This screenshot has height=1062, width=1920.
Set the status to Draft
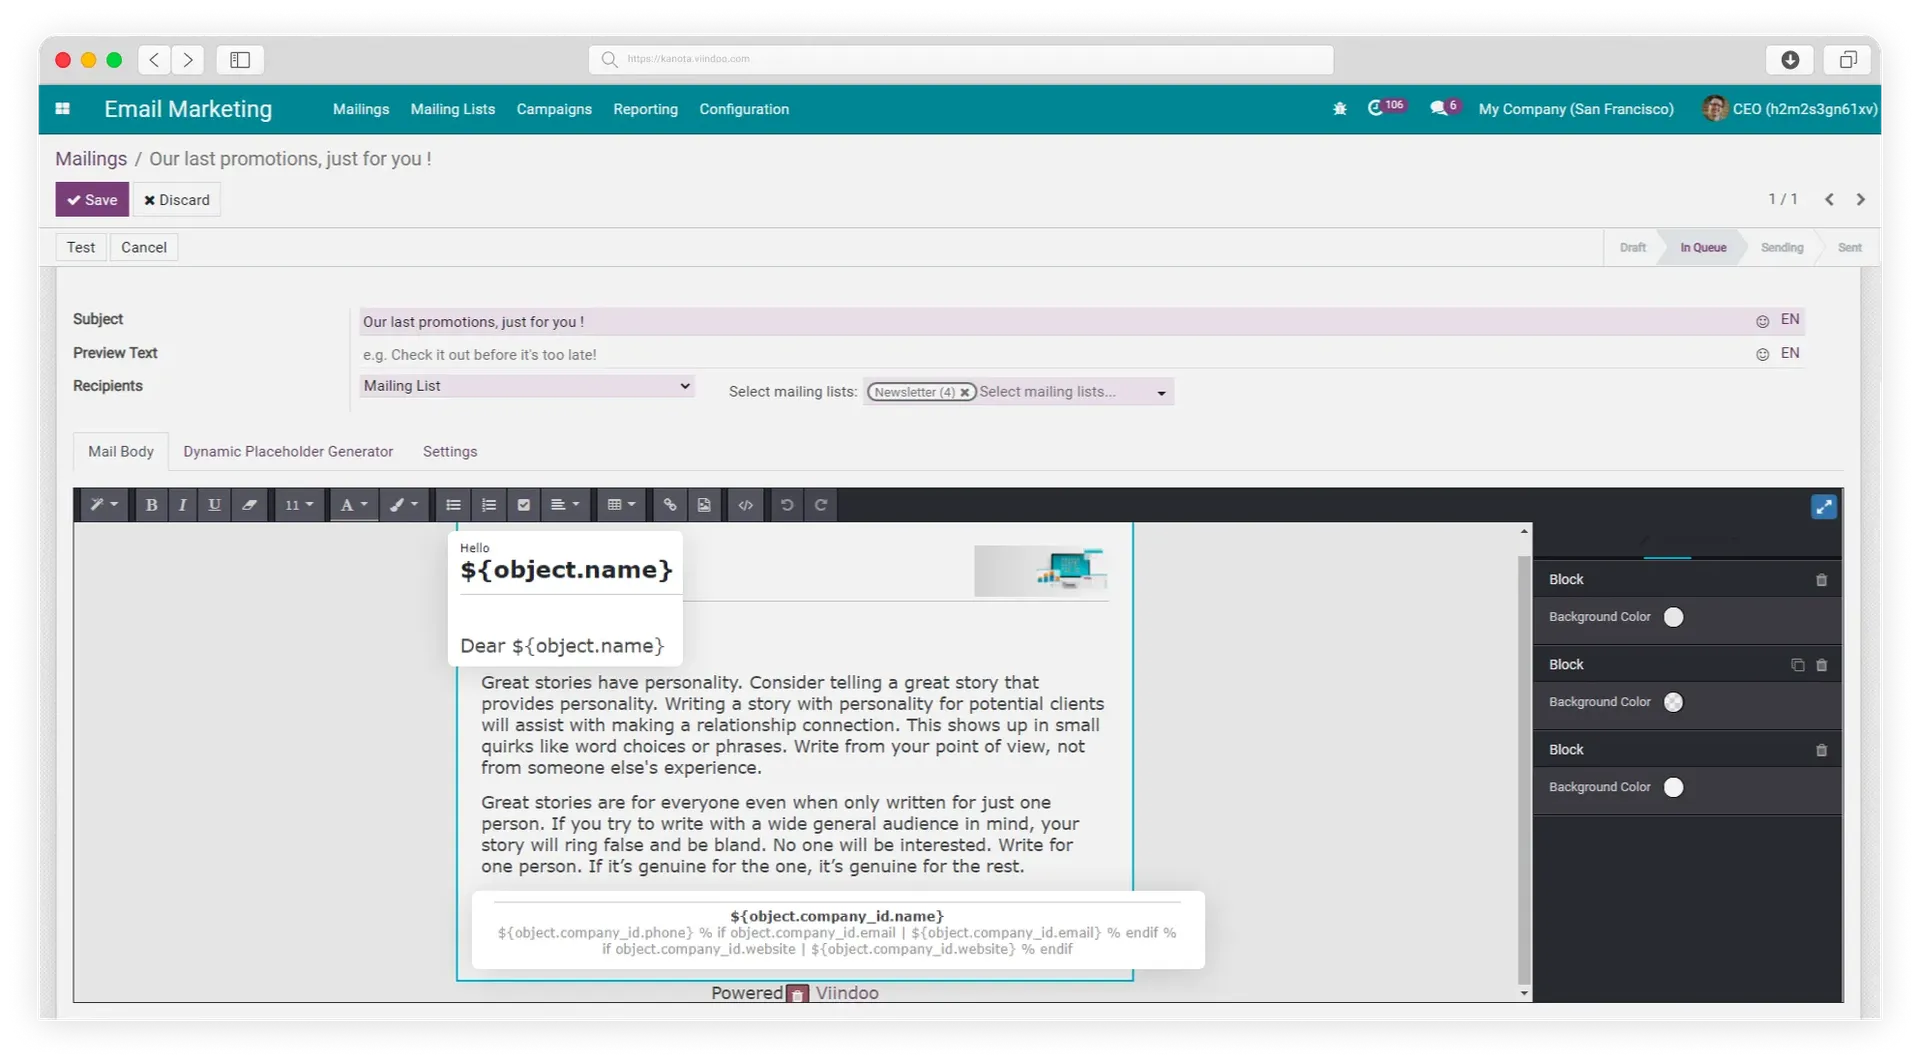coord(1632,248)
